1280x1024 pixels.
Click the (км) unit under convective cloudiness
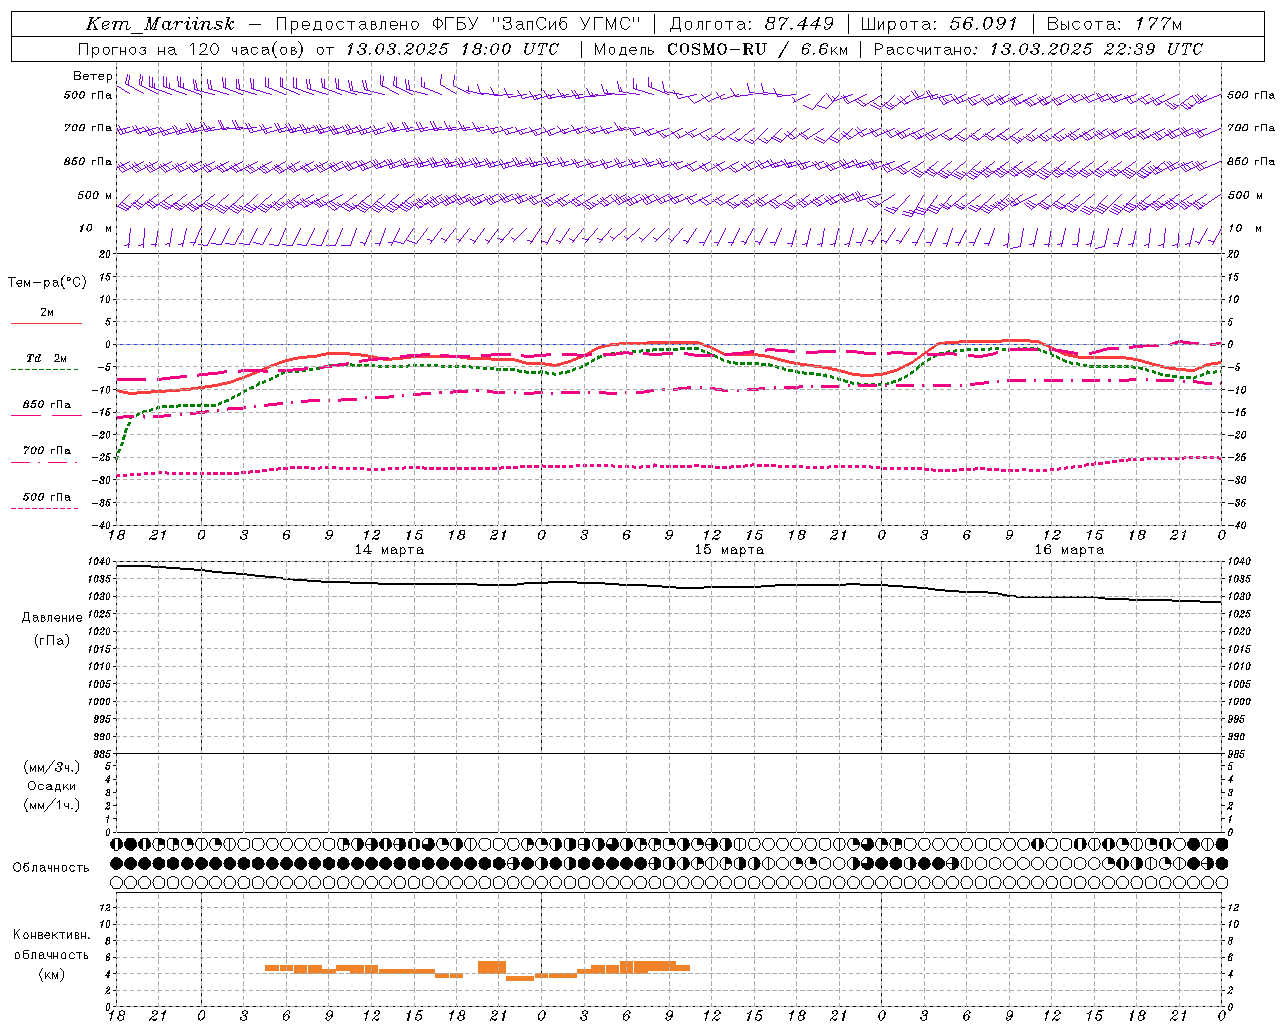point(52,974)
